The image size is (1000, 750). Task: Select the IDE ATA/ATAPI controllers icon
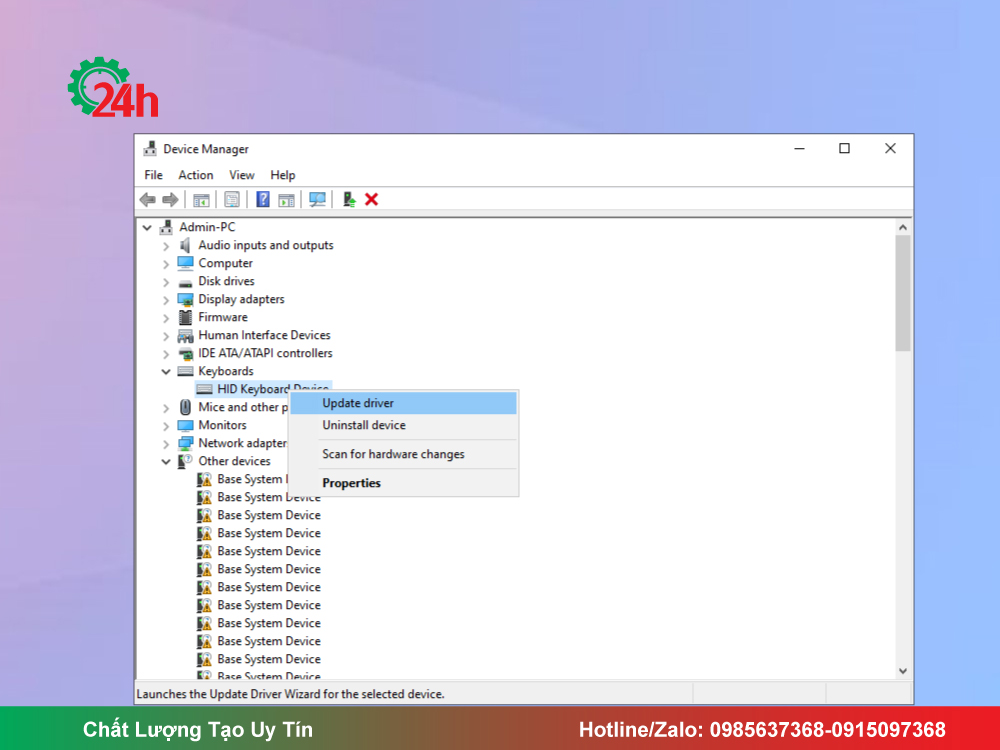click(185, 353)
